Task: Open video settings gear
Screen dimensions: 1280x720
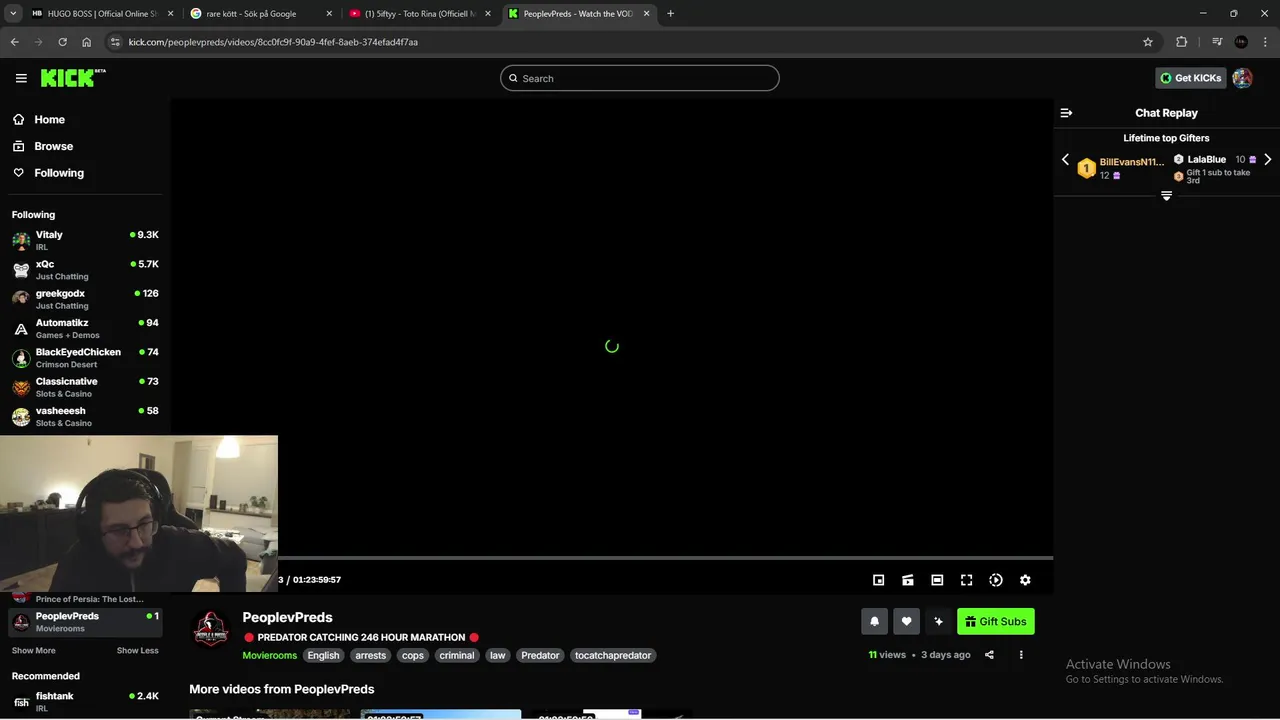Action: 1025,580
